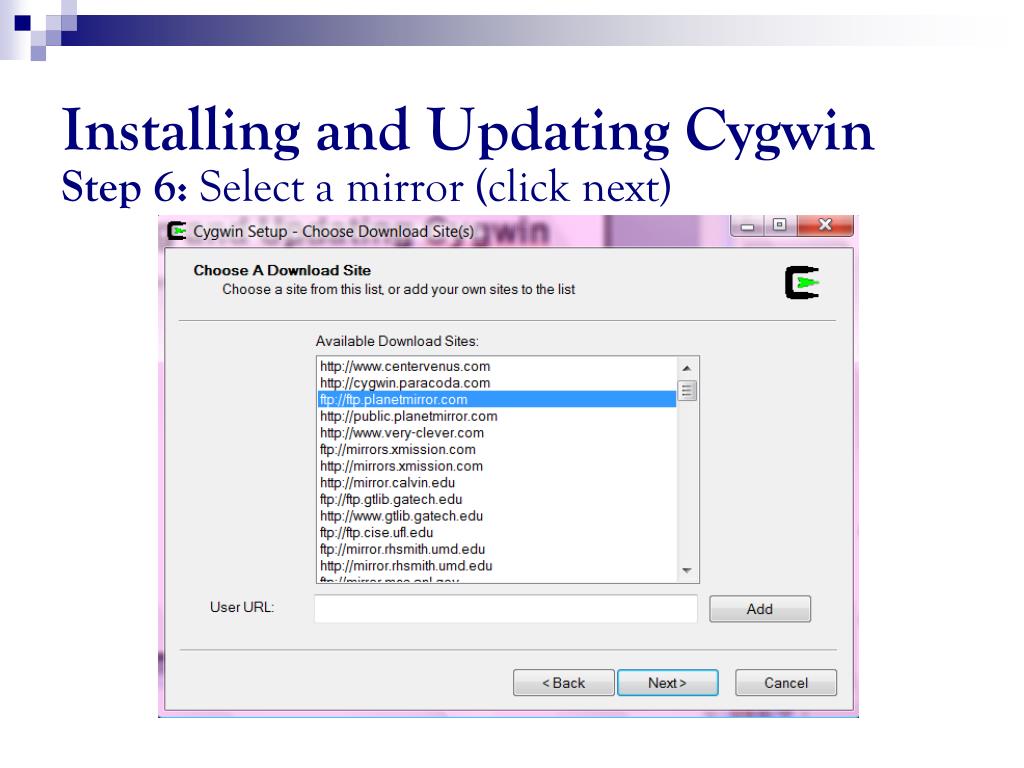Image resolution: width=1024 pixels, height=768 pixels.
Task: Click the list scrollbar's up arrow
Action: [x=686, y=368]
